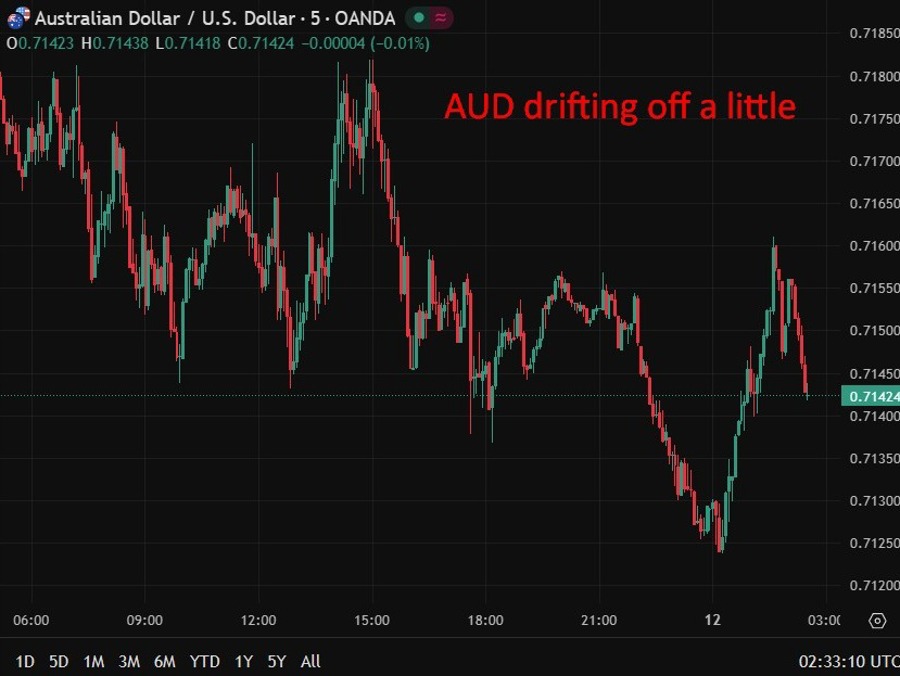Click the pink approximate-data indicator icon

point(441,18)
